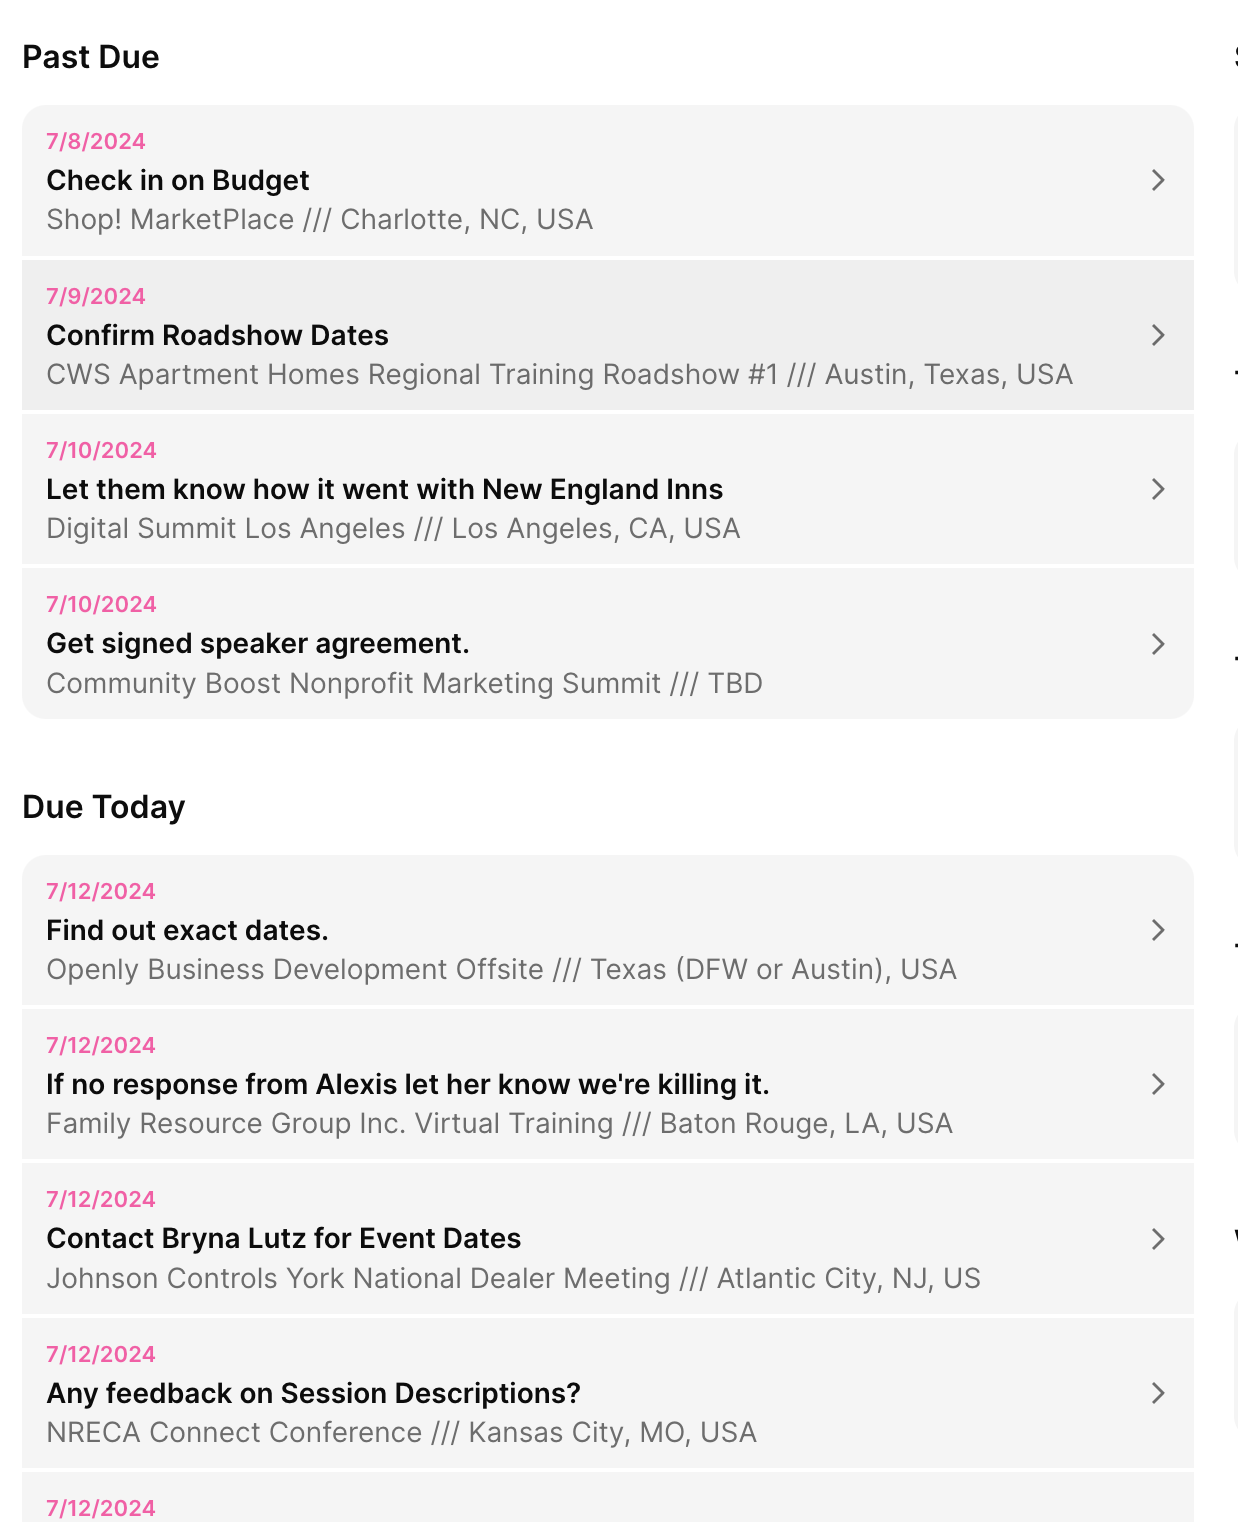The width and height of the screenshot is (1238, 1522).
Task: Click chevron for Community Boost Nonprofit row
Action: coord(1158,644)
